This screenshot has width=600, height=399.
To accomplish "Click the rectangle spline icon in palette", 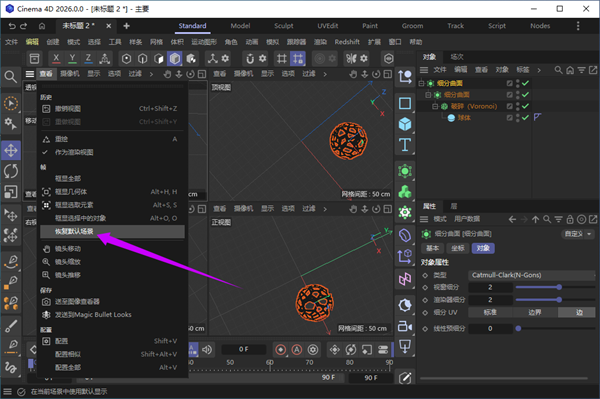I will click(405, 103).
